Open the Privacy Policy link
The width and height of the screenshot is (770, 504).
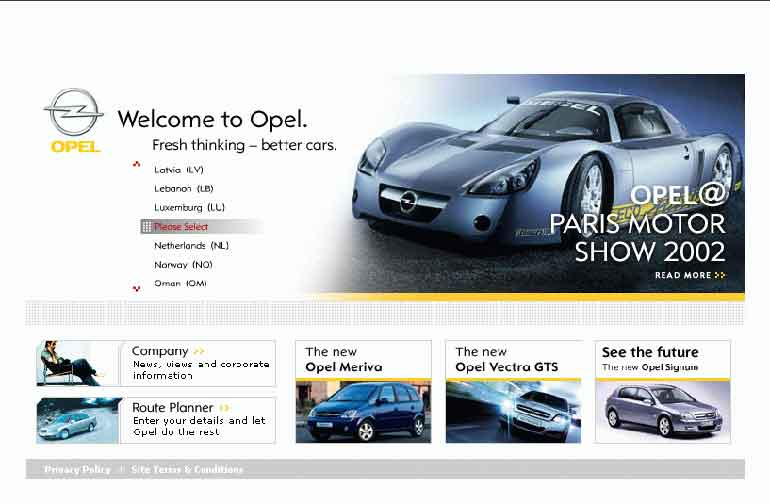click(78, 469)
